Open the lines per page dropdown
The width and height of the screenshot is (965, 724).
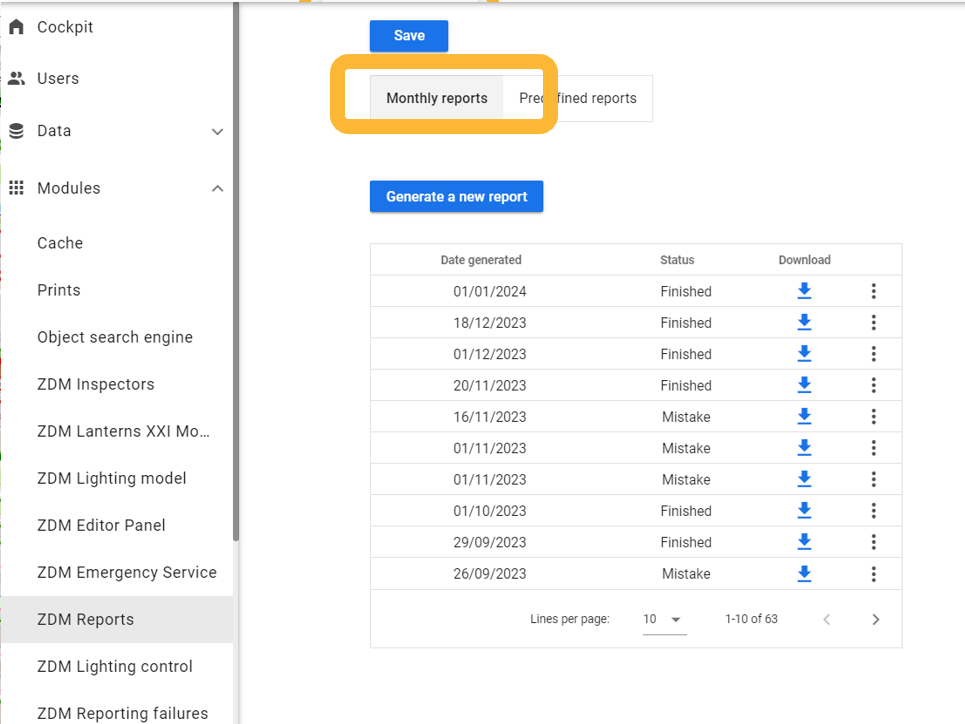pos(664,620)
